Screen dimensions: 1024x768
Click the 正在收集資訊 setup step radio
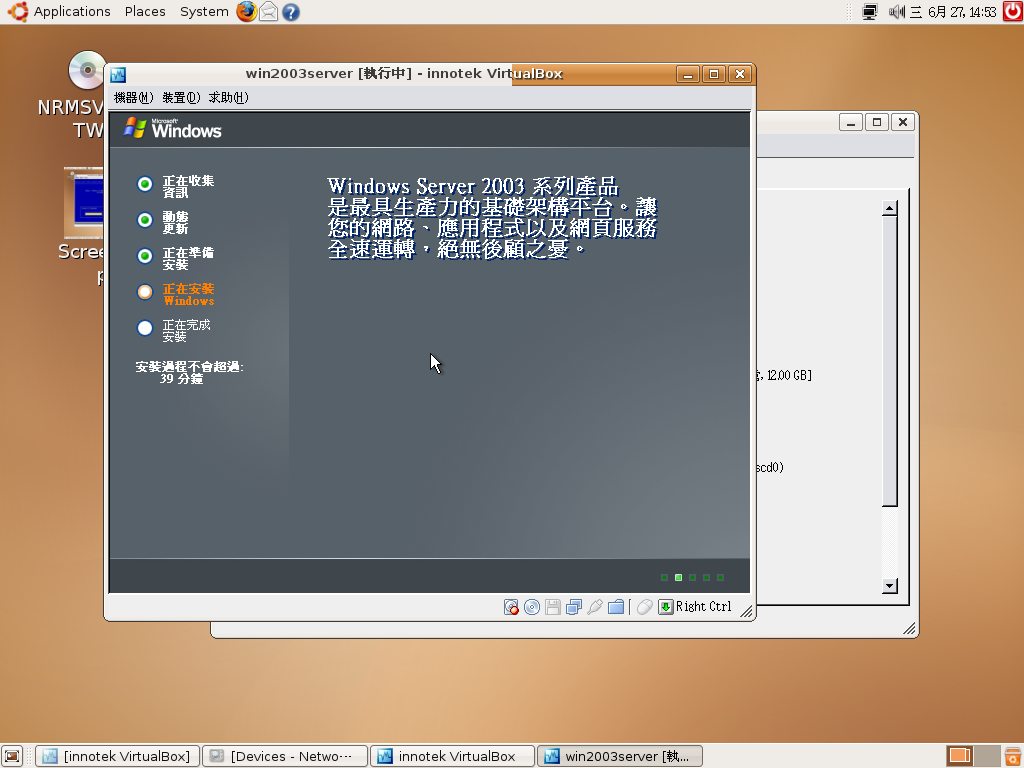pyautogui.click(x=145, y=184)
